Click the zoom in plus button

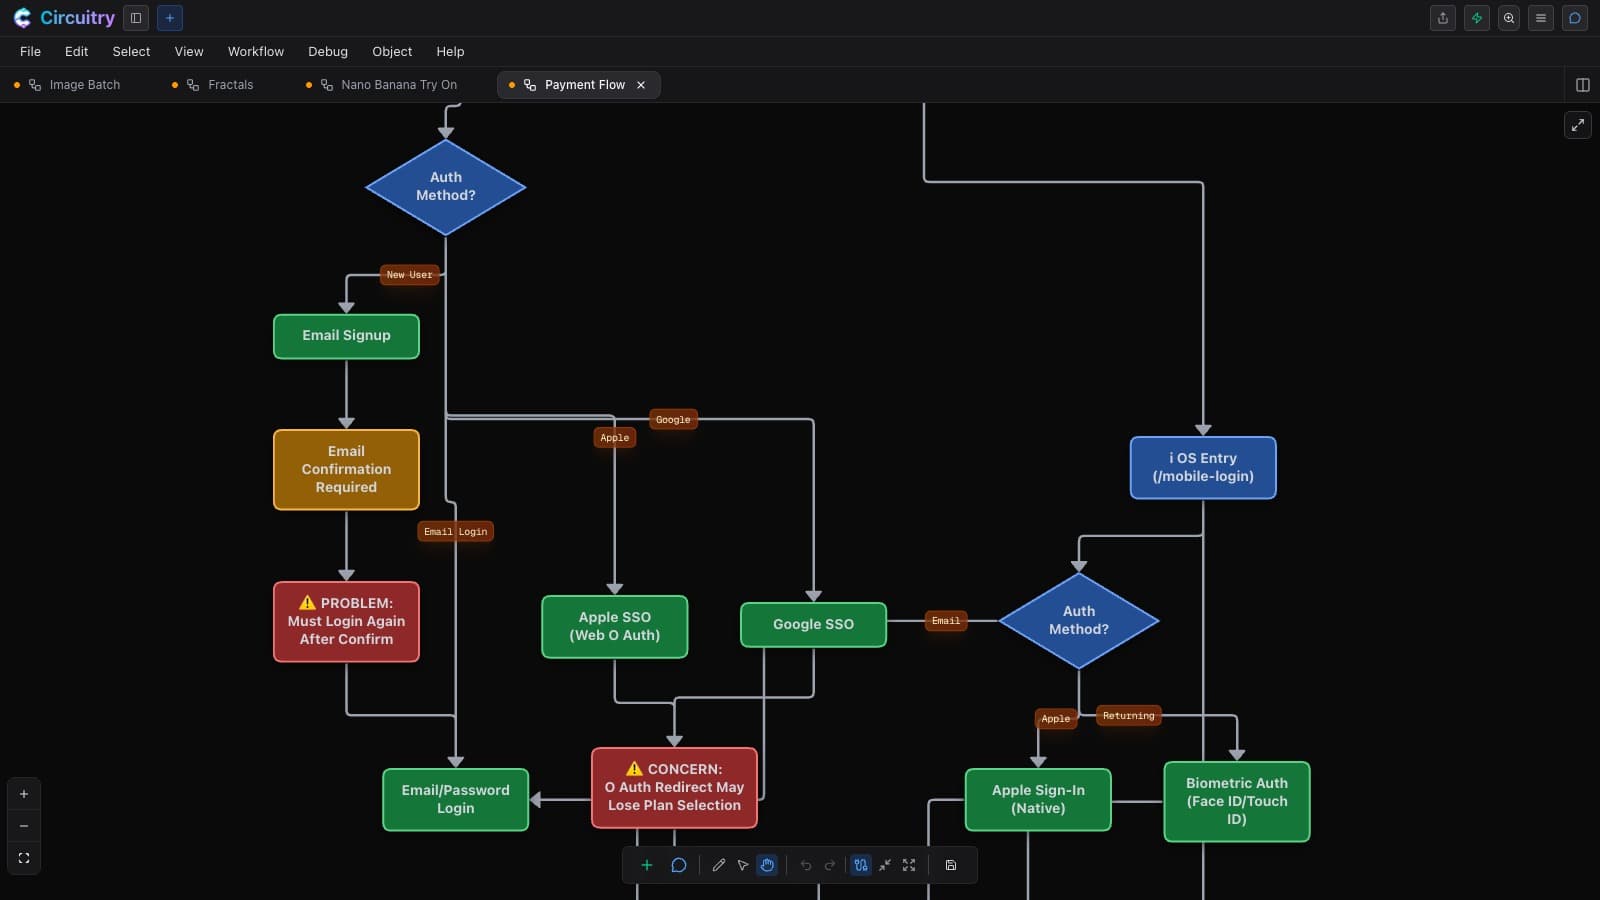point(24,794)
